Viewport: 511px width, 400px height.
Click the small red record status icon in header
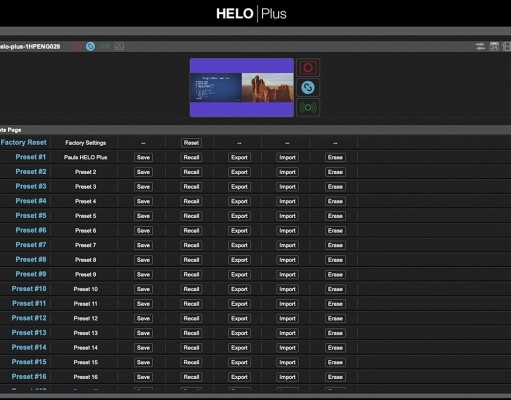pyautogui.click(x=76, y=46)
